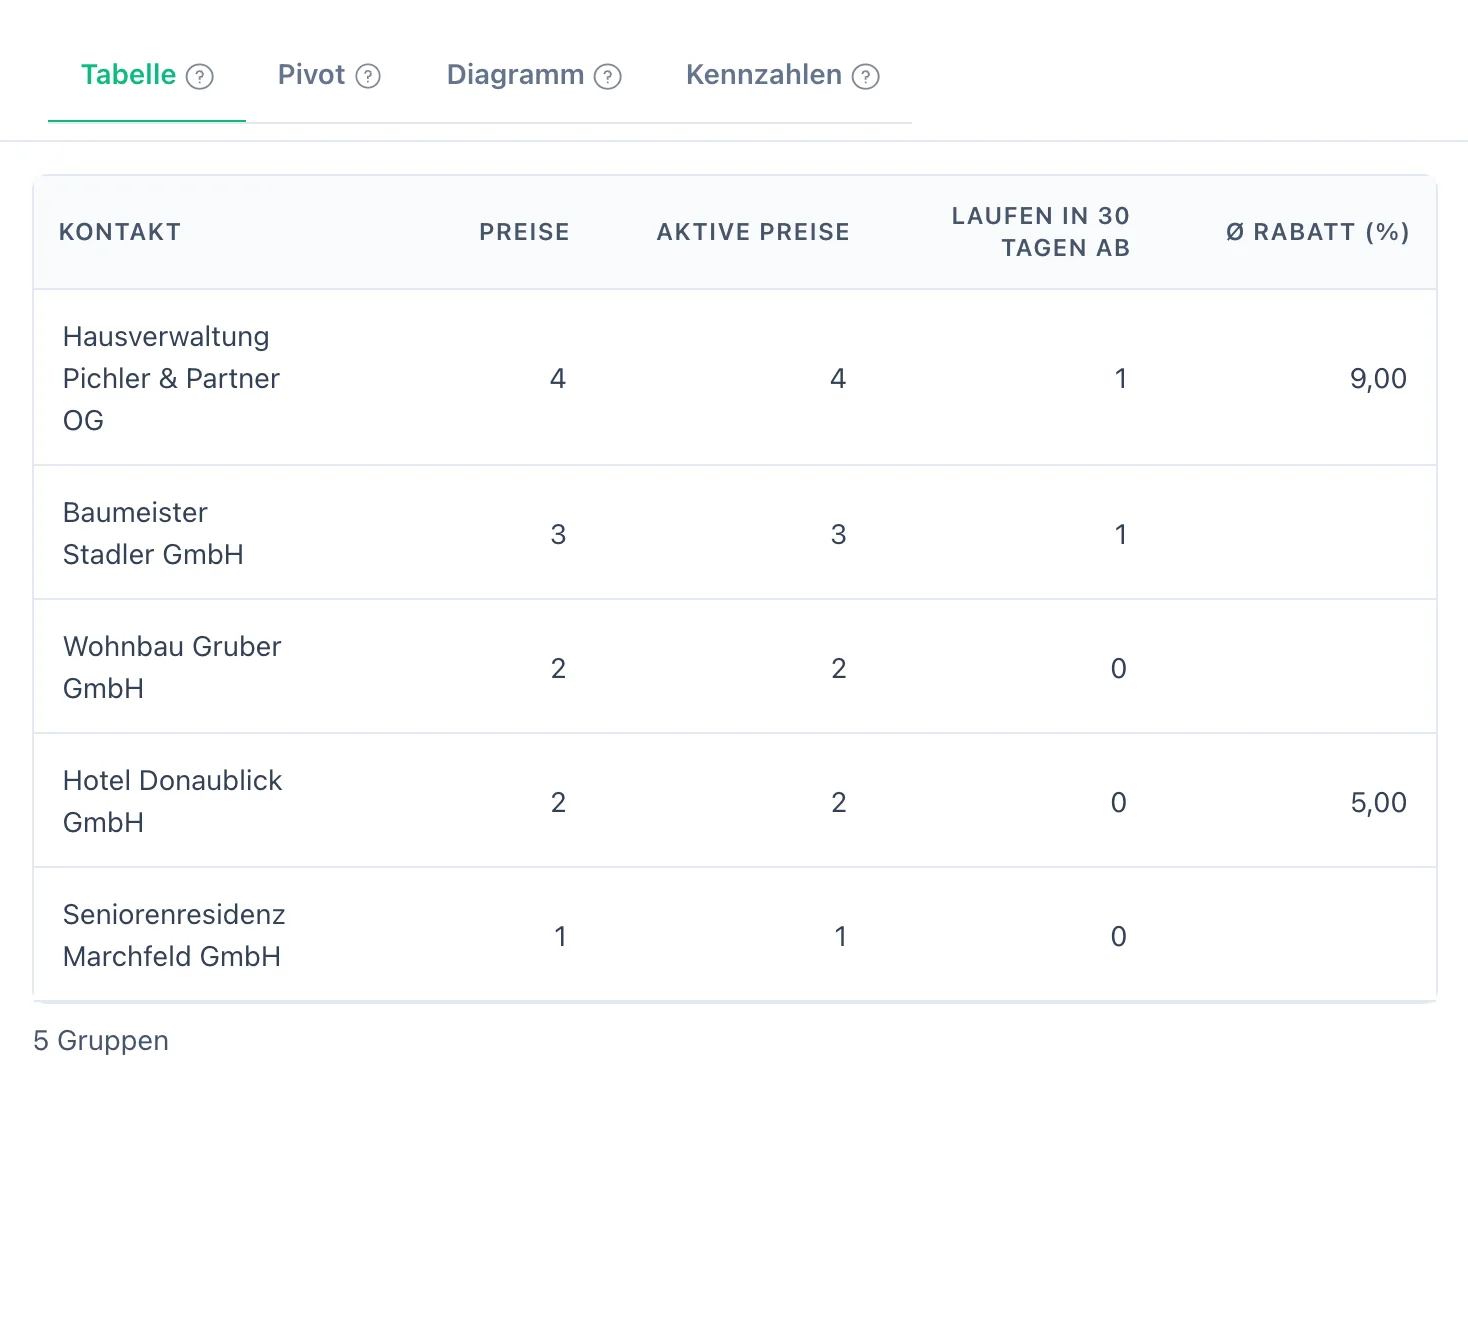Image resolution: width=1468 pixels, height=1324 pixels.
Task: Open the Kennzahlen tab
Action: coord(782,75)
